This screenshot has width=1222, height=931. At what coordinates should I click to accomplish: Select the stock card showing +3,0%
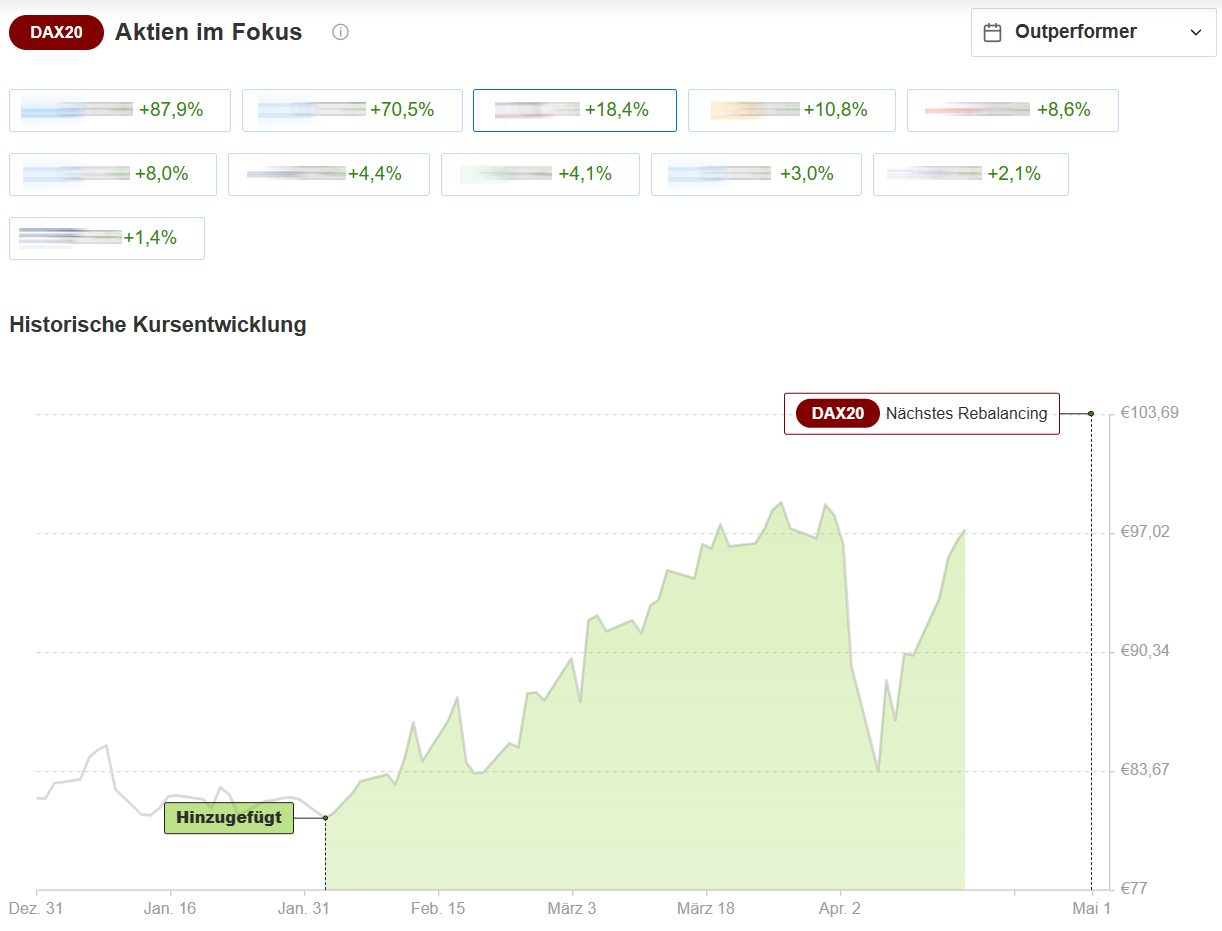tap(756, 174)
